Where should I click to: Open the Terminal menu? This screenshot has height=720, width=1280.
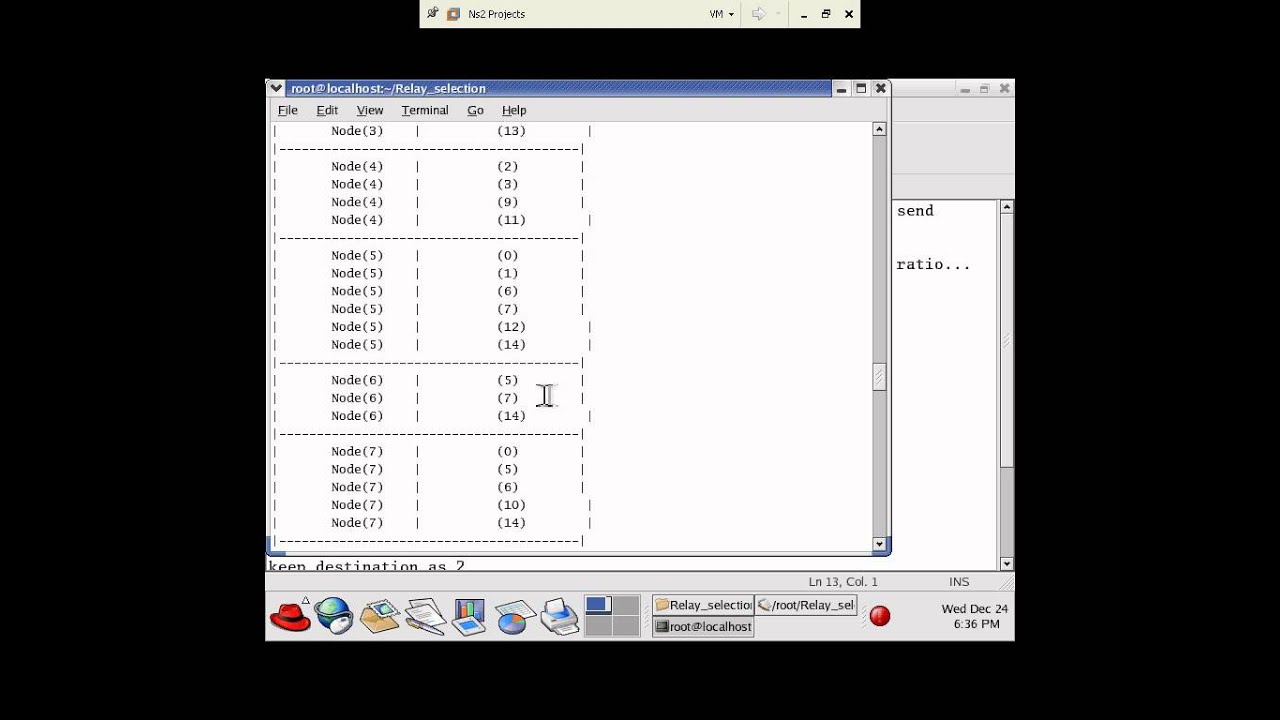click(x=425, y=110)
